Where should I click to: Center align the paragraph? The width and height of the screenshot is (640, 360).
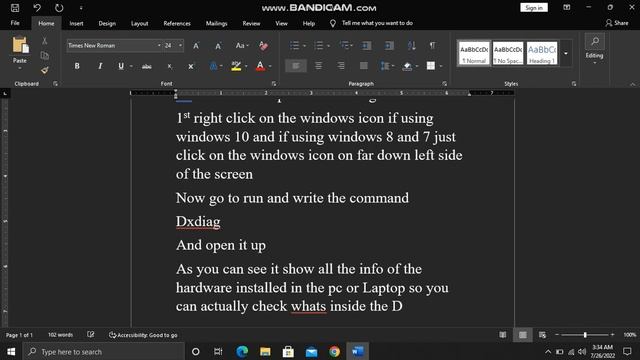(318, 66)
